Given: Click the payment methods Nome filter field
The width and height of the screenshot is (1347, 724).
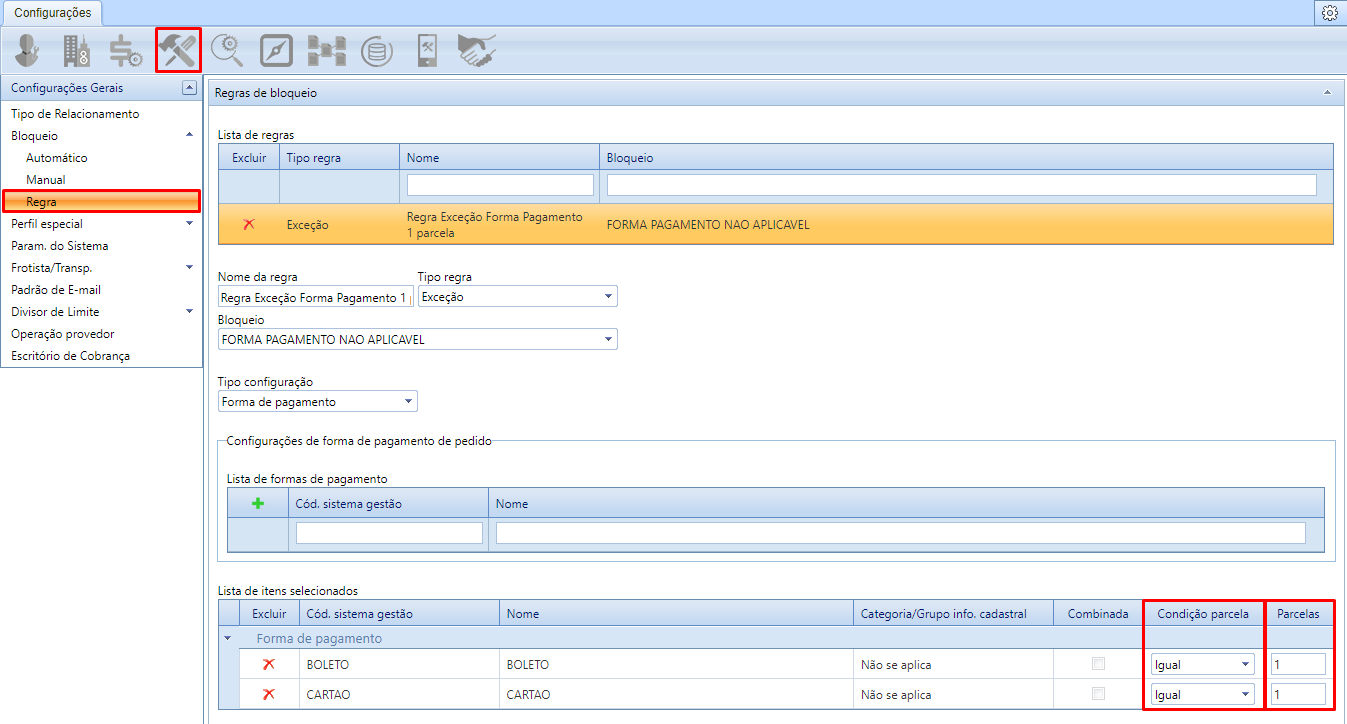Looking at the screenshot, I should tap(901, 533).
